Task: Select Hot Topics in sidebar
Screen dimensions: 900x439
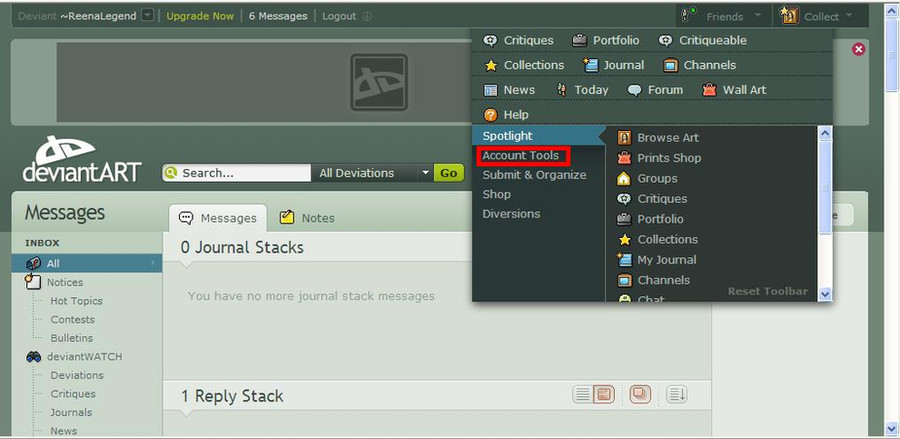Action: pyautogui.click(x=76, y=301)
